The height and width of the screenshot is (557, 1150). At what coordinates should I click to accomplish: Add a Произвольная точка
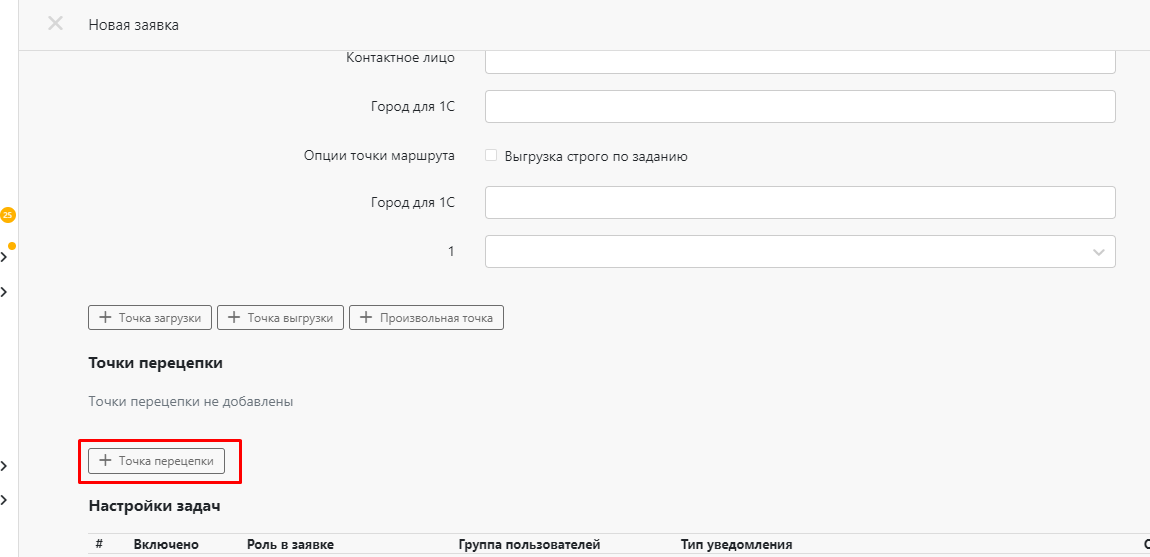point(426,318)
